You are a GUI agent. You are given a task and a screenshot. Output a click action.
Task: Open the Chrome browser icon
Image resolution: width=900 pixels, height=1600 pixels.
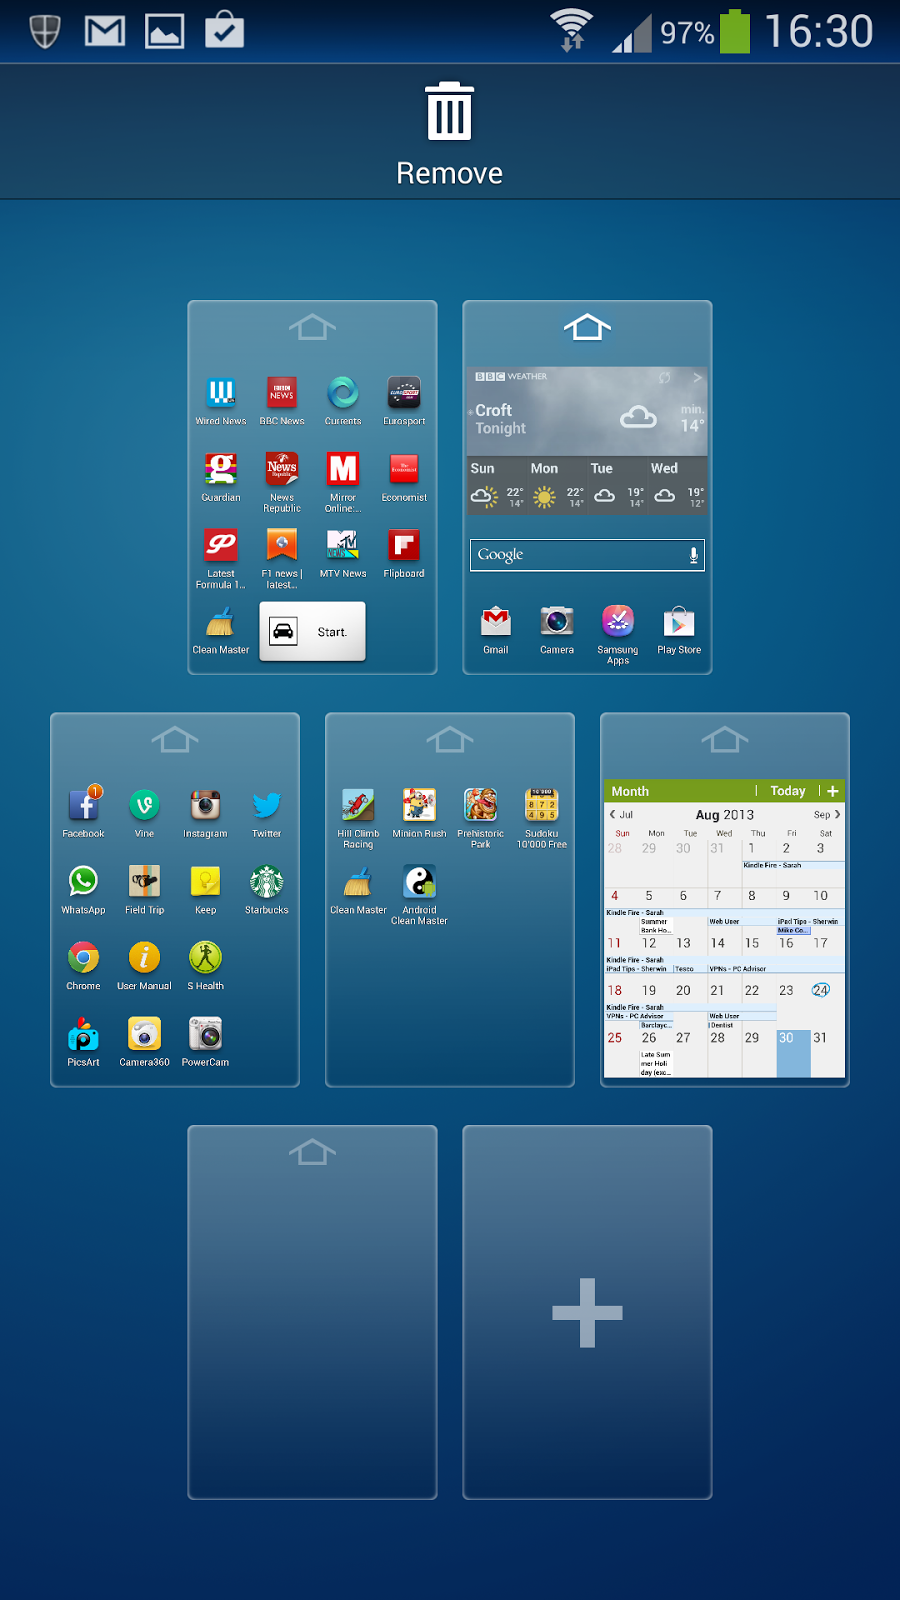tap(84, 957)
